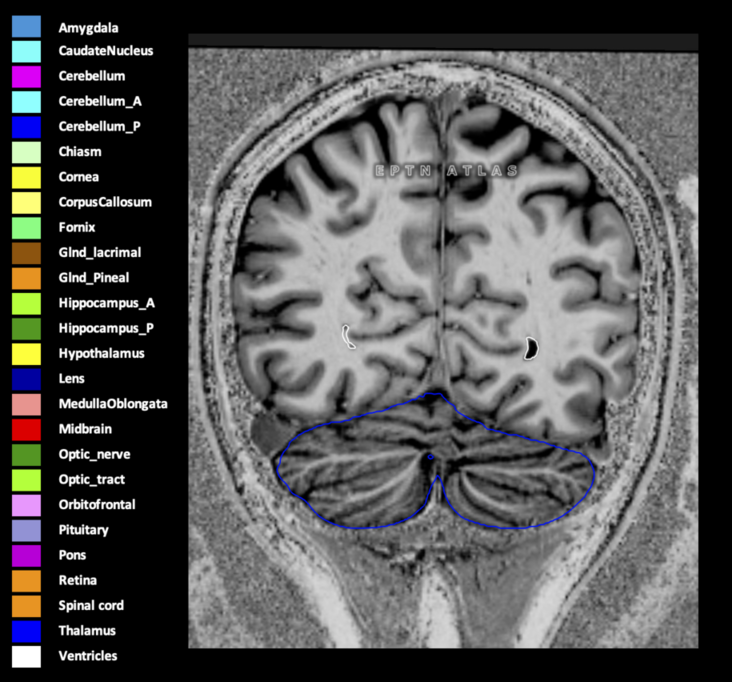Click the thin elongated white-outlined ventricle contour
The width and height of the screenshot is (732, 682).
pos(347,337)
